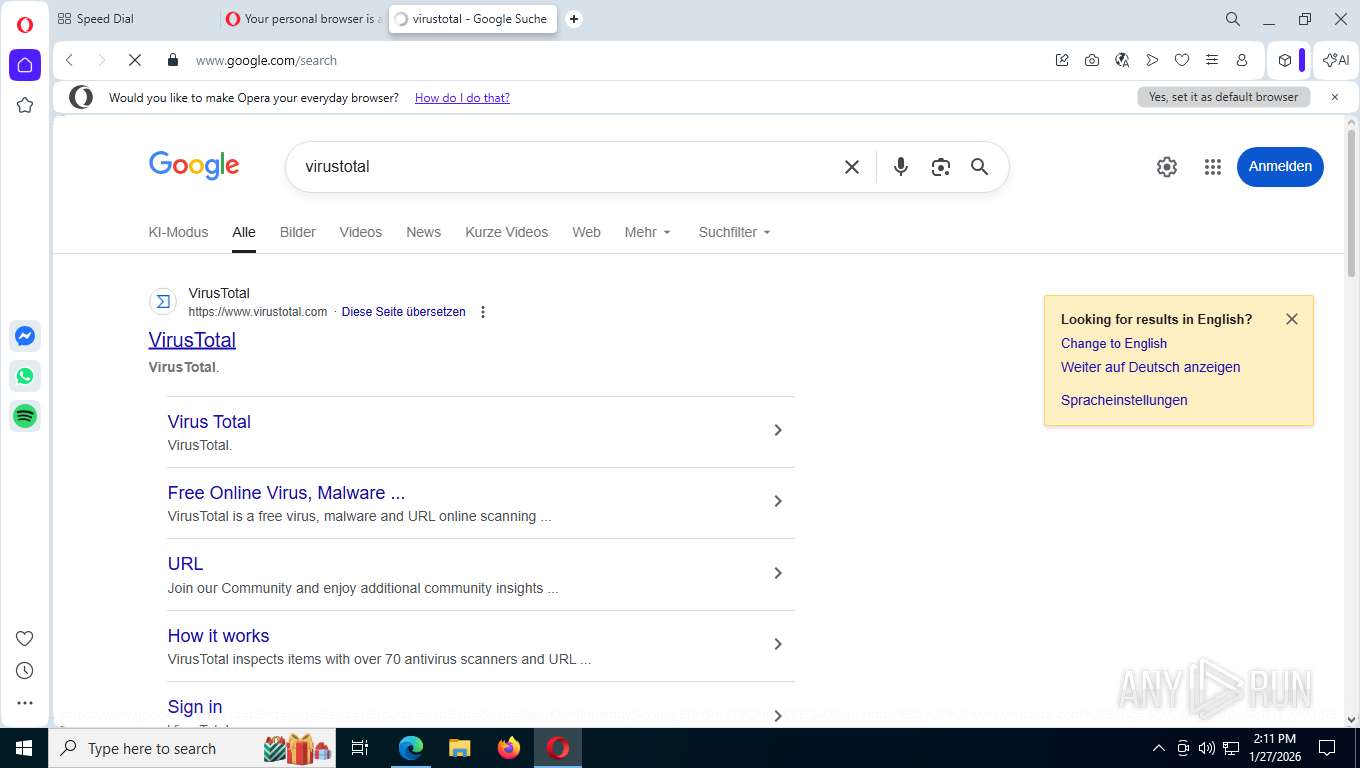Screen dimensions: 1360x768
Task: Select the Bilder search tab
Action: (298, 232)
